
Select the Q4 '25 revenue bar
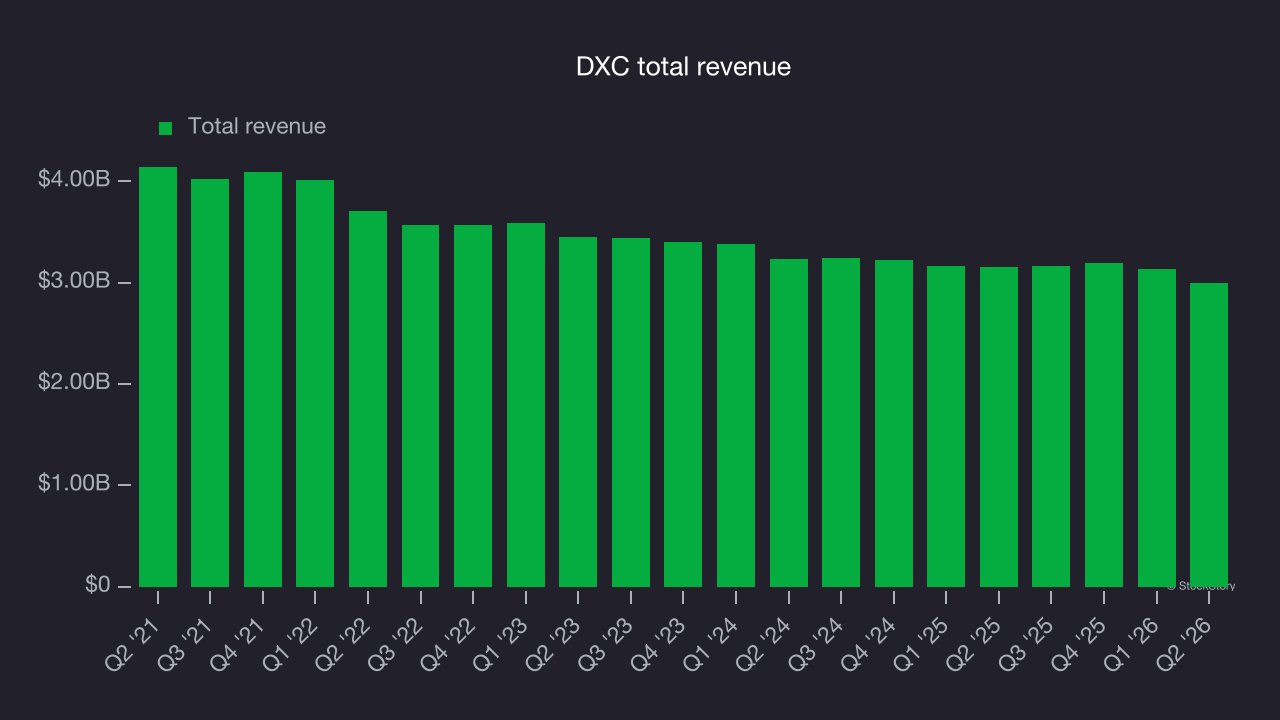1104,425
